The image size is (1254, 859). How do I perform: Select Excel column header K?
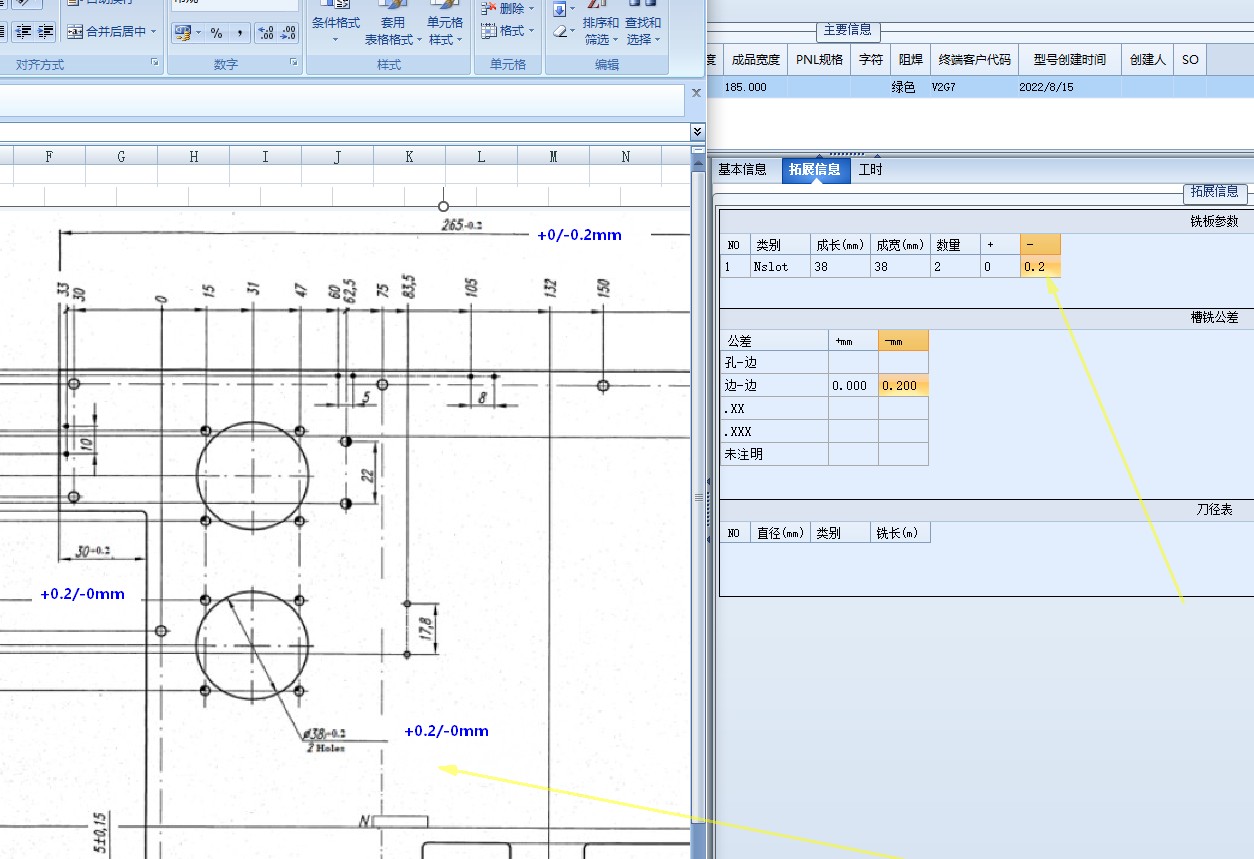pyautogui.click(x=409, y=156)
